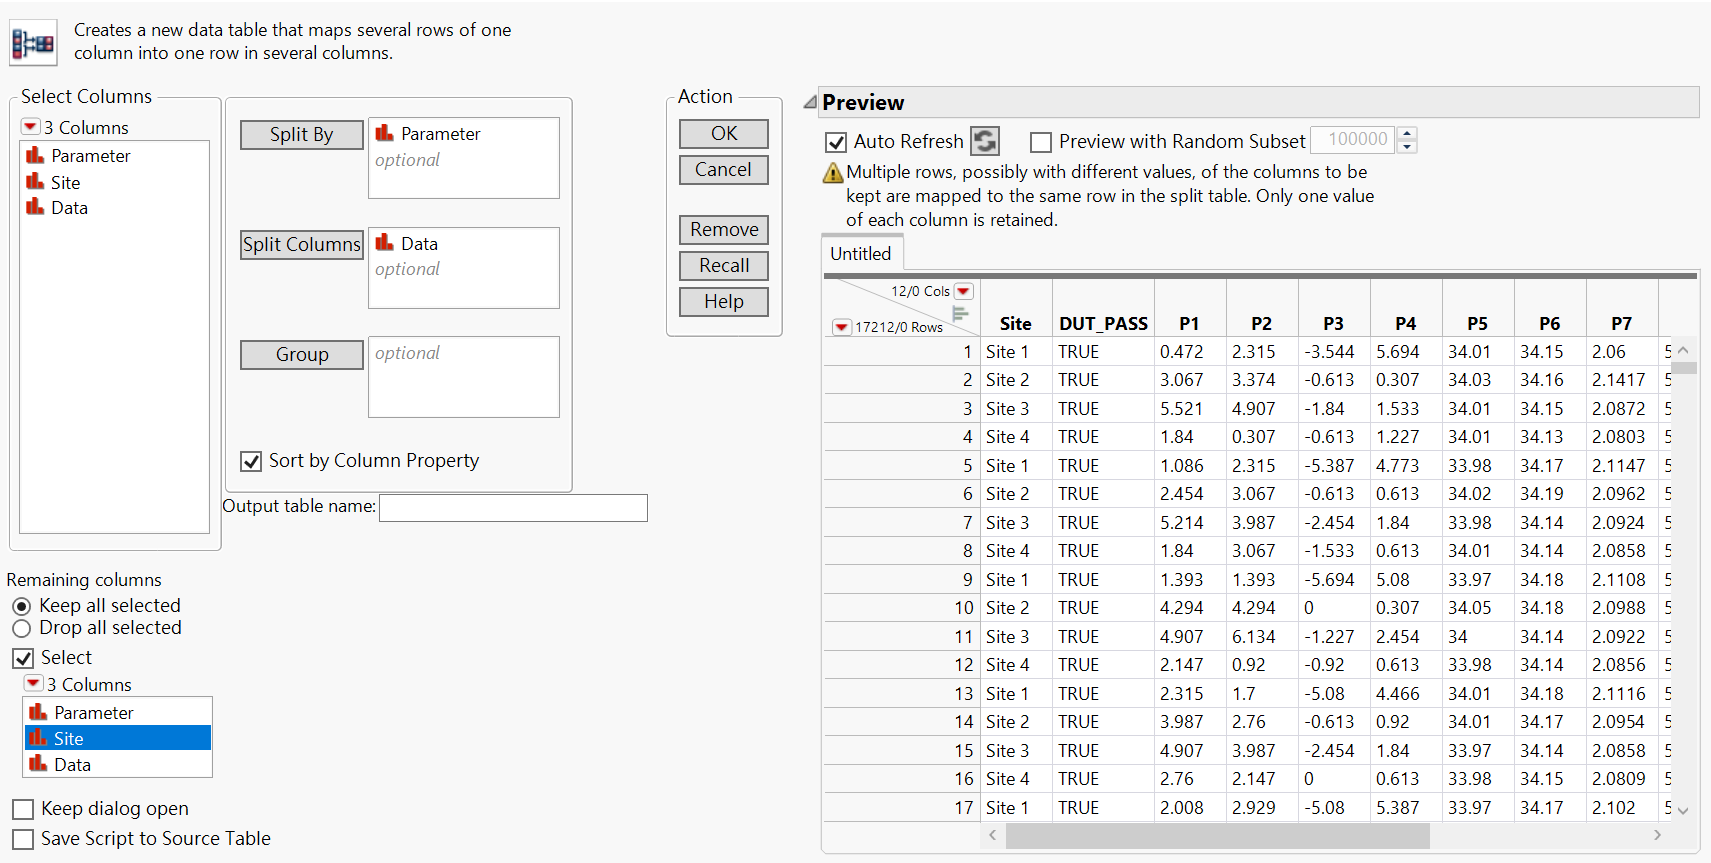The width and height of the screenshot is (1711, 863).
Task: Collapse the Preview disclosure triangle
Action: [810, 102]
